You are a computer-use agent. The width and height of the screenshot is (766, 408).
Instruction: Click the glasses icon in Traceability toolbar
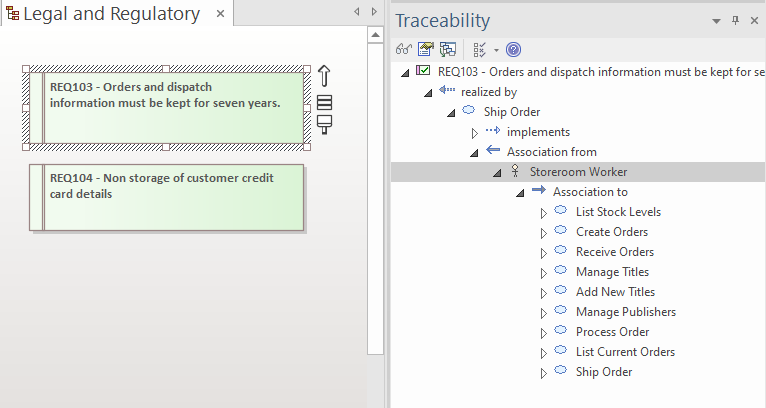click(404, 49)
